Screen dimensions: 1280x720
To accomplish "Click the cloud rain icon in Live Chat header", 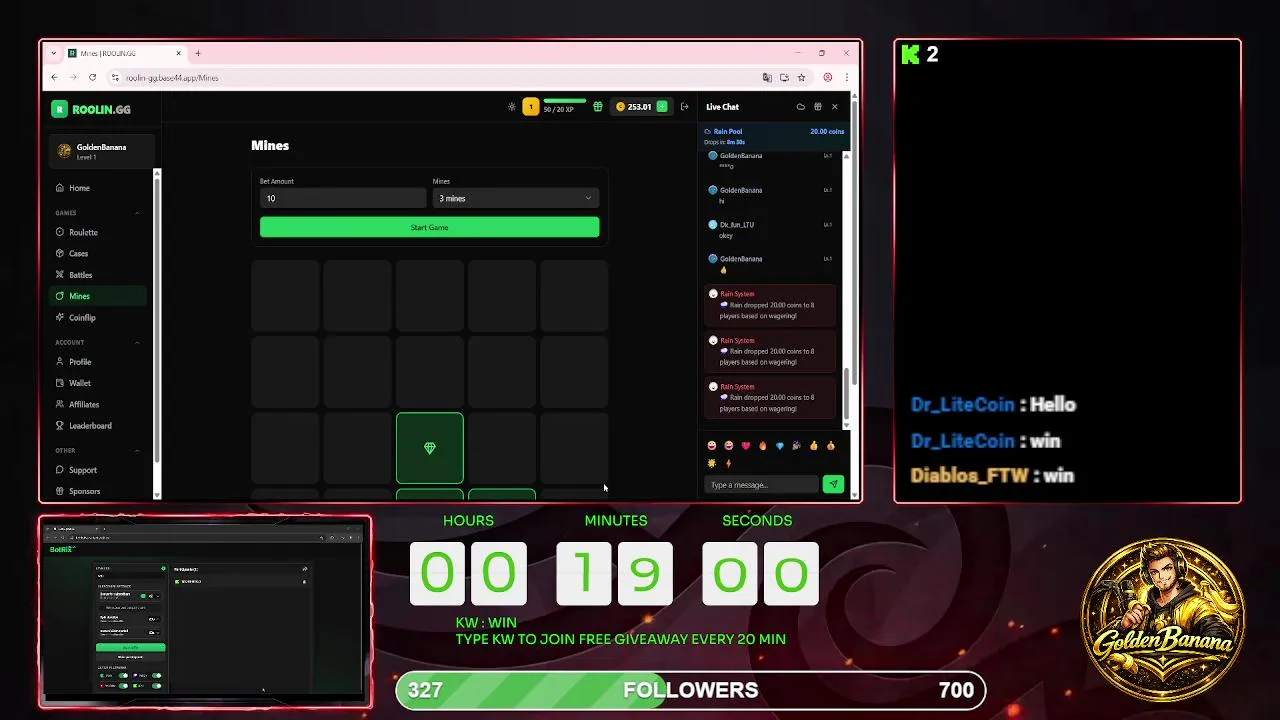I will point(800,107).
